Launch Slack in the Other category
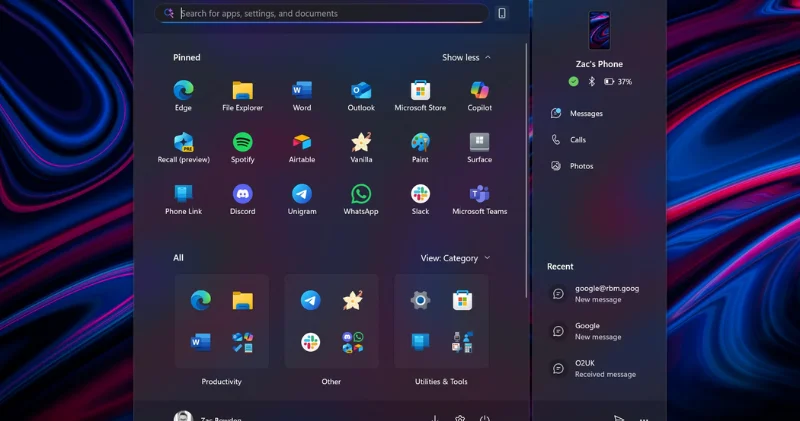 click(310, 342)
